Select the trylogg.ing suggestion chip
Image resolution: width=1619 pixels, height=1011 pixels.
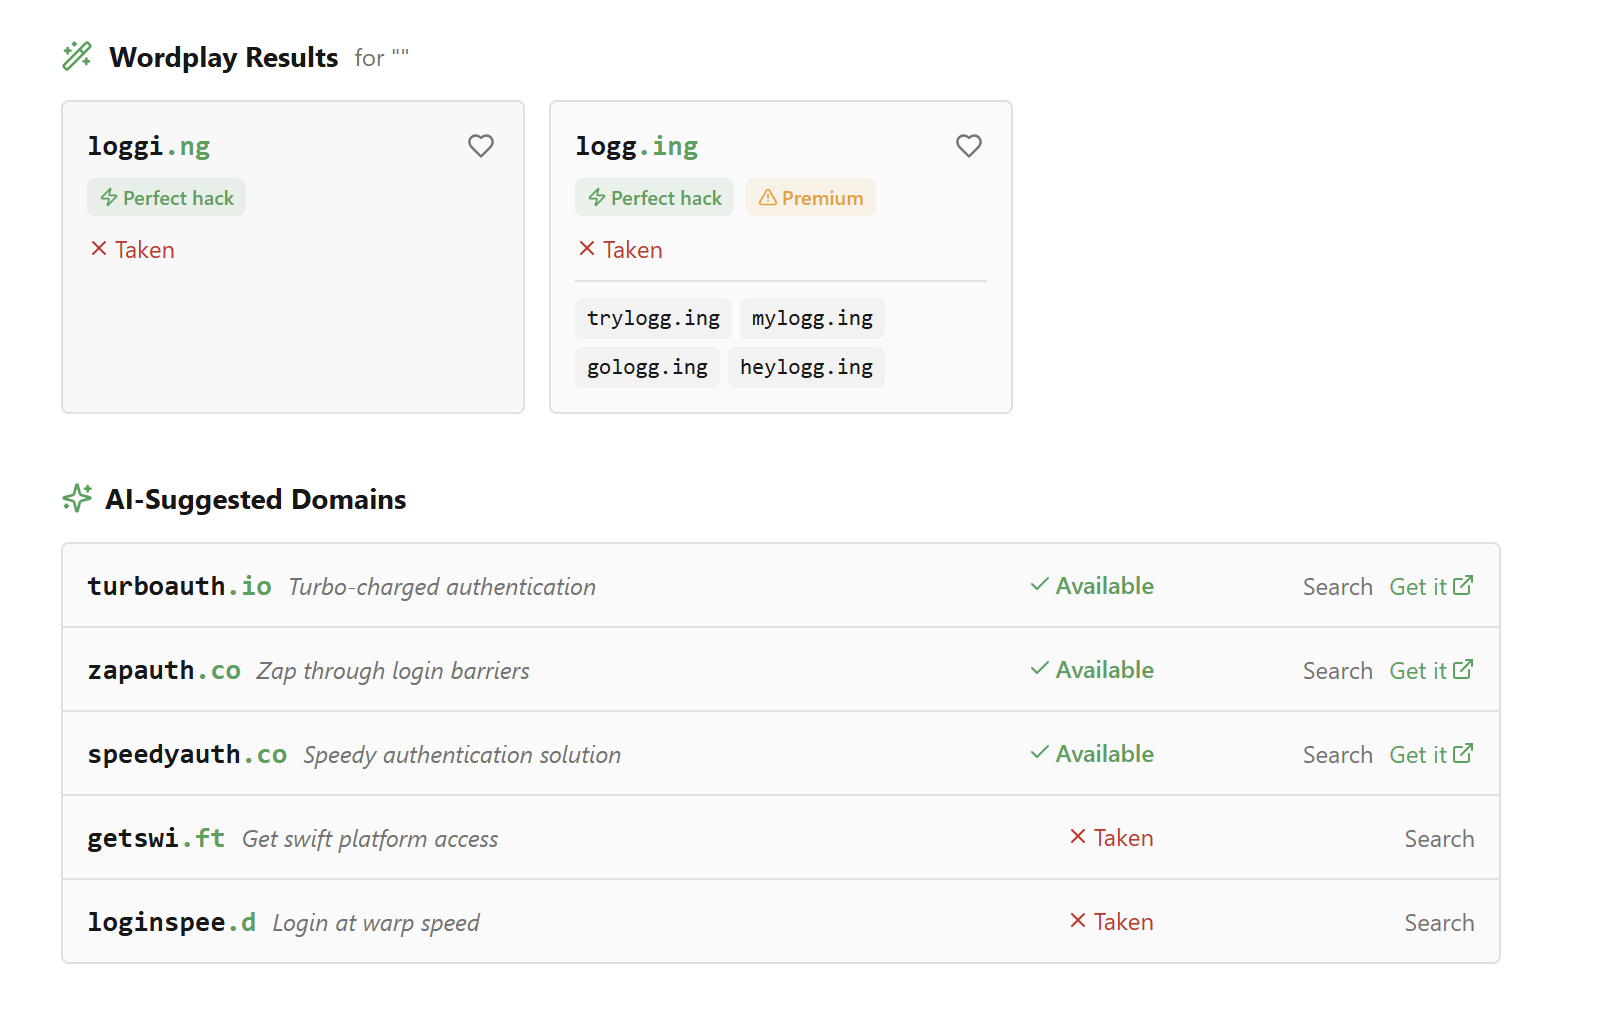pos(653,319)
